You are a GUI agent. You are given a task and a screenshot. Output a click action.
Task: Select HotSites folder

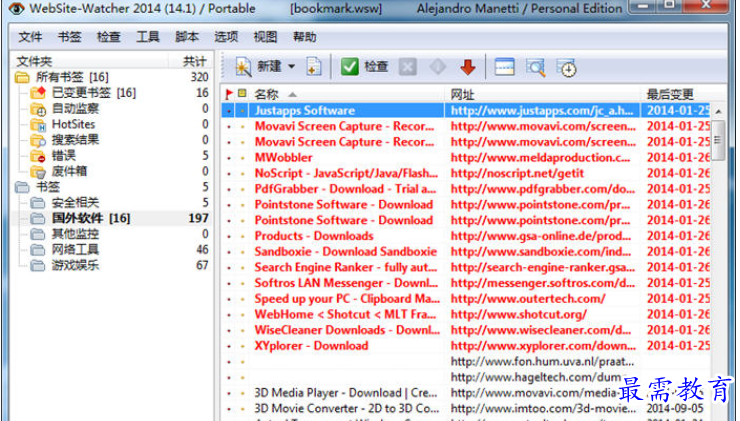[73, 124]
